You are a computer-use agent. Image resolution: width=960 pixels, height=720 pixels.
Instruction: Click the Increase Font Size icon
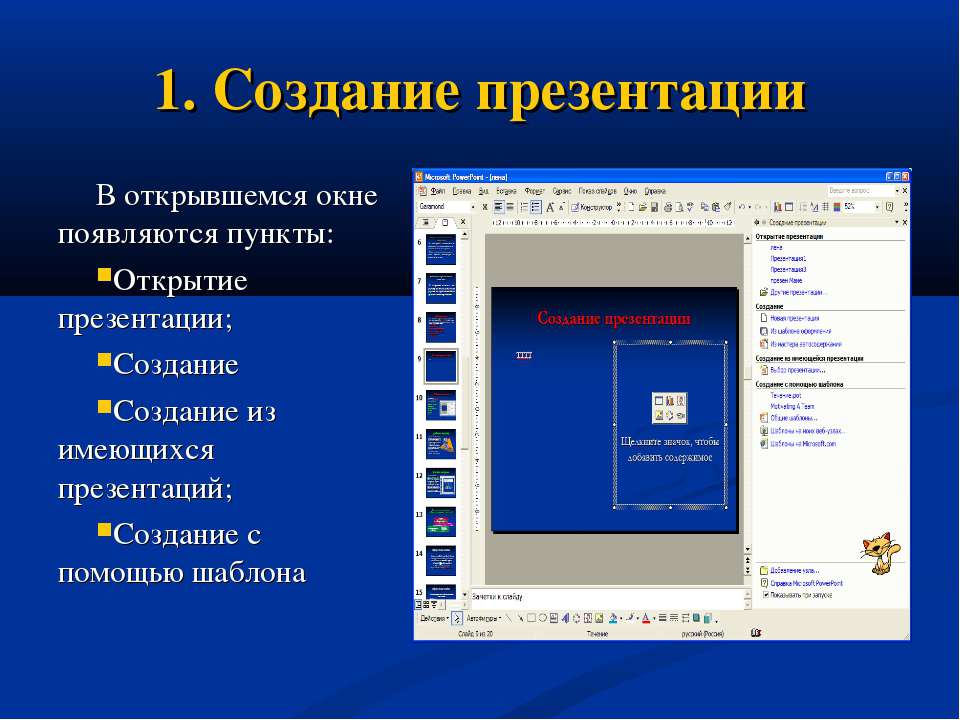pyautogui.click(x=550, y=208)
